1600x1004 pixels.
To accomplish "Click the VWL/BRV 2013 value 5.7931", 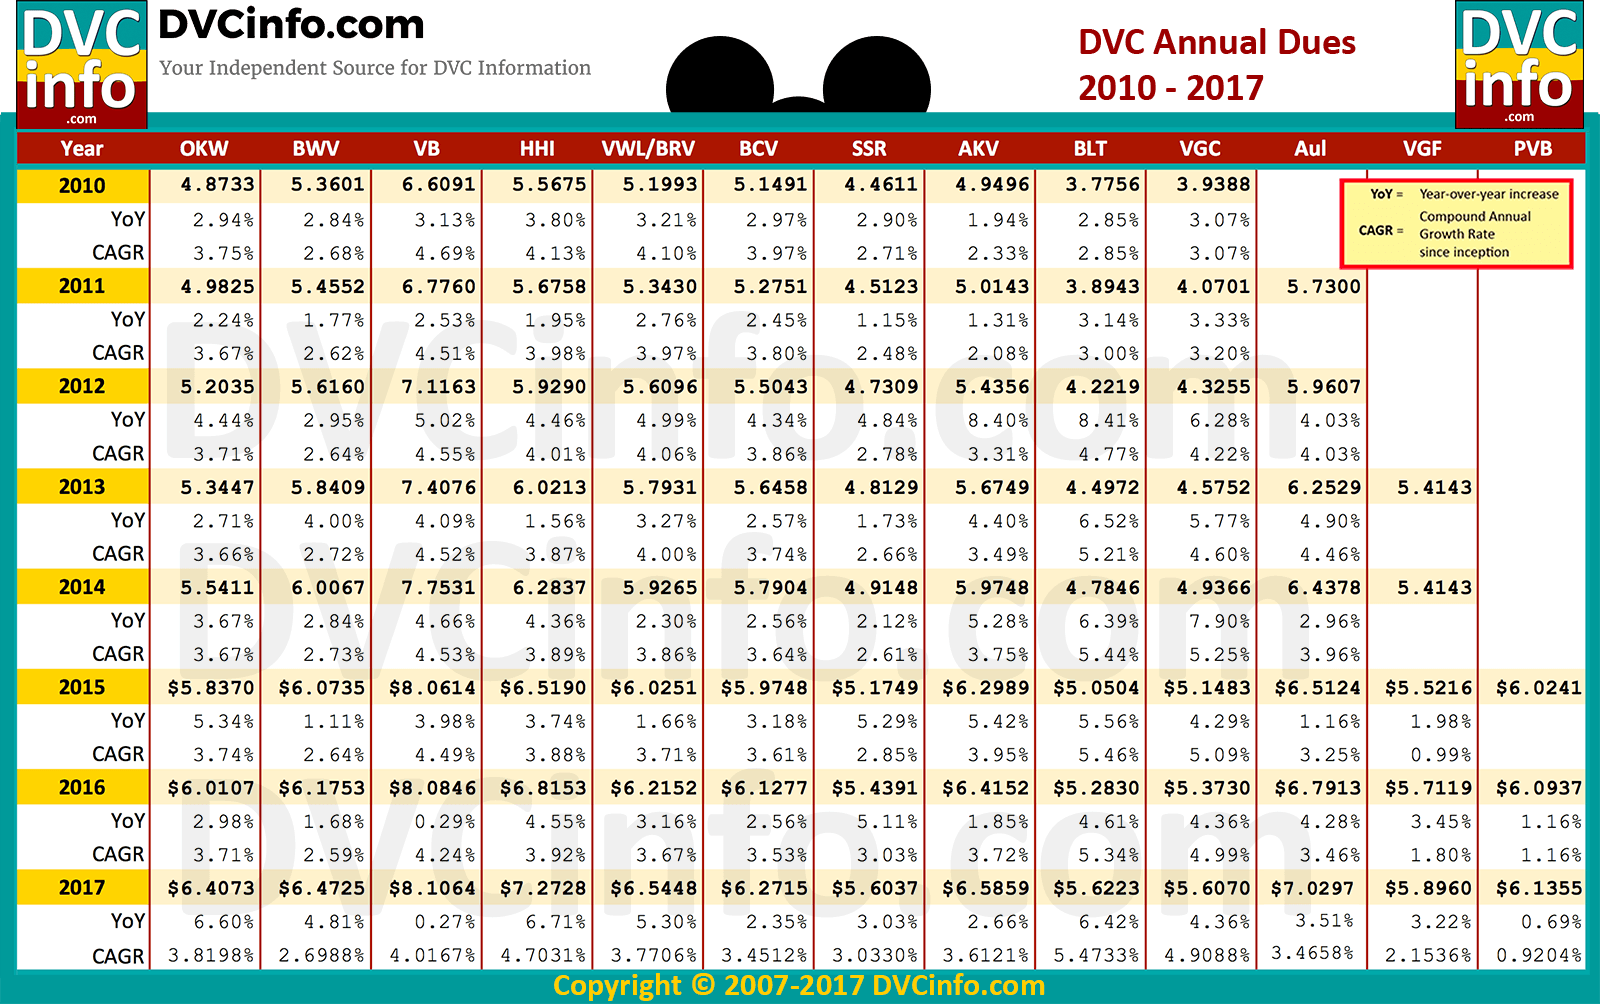I will [x=659, y=487].
